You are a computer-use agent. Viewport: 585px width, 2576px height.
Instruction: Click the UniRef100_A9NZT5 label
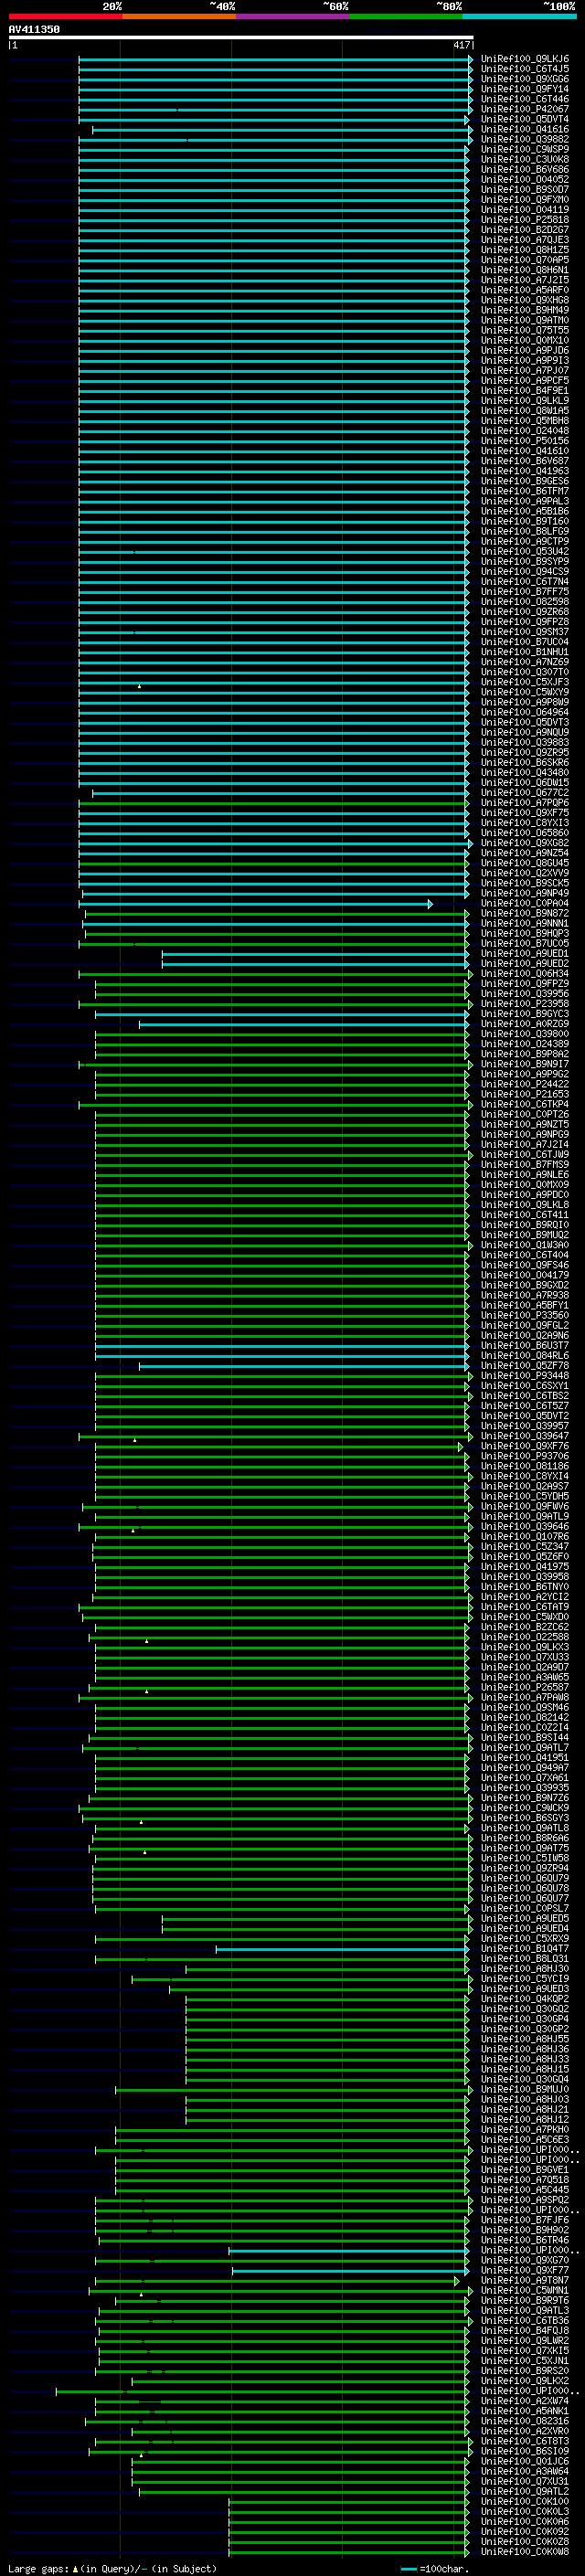click(525, 1124)
